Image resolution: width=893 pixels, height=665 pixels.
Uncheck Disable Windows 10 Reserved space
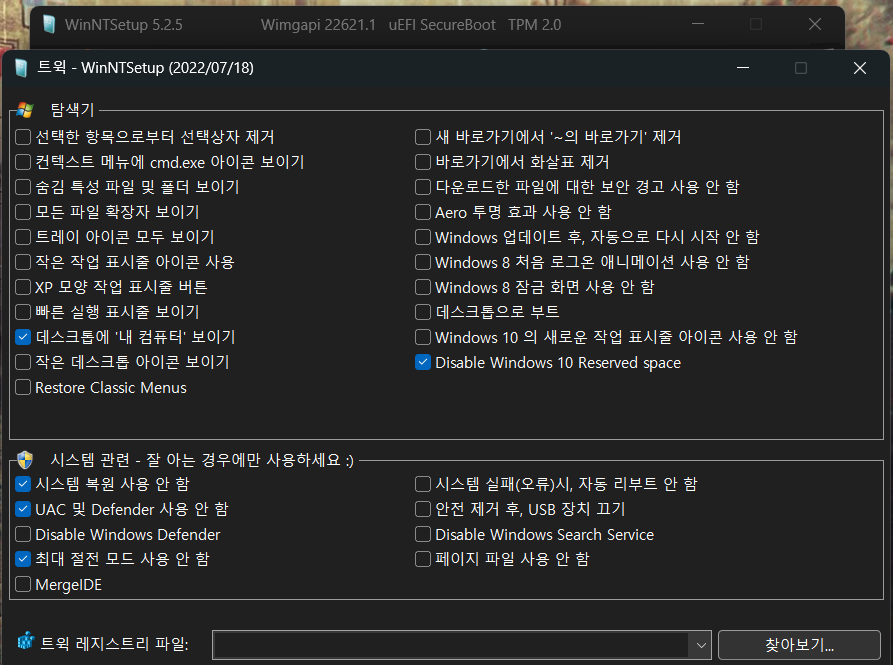click(x=423, y=363)
